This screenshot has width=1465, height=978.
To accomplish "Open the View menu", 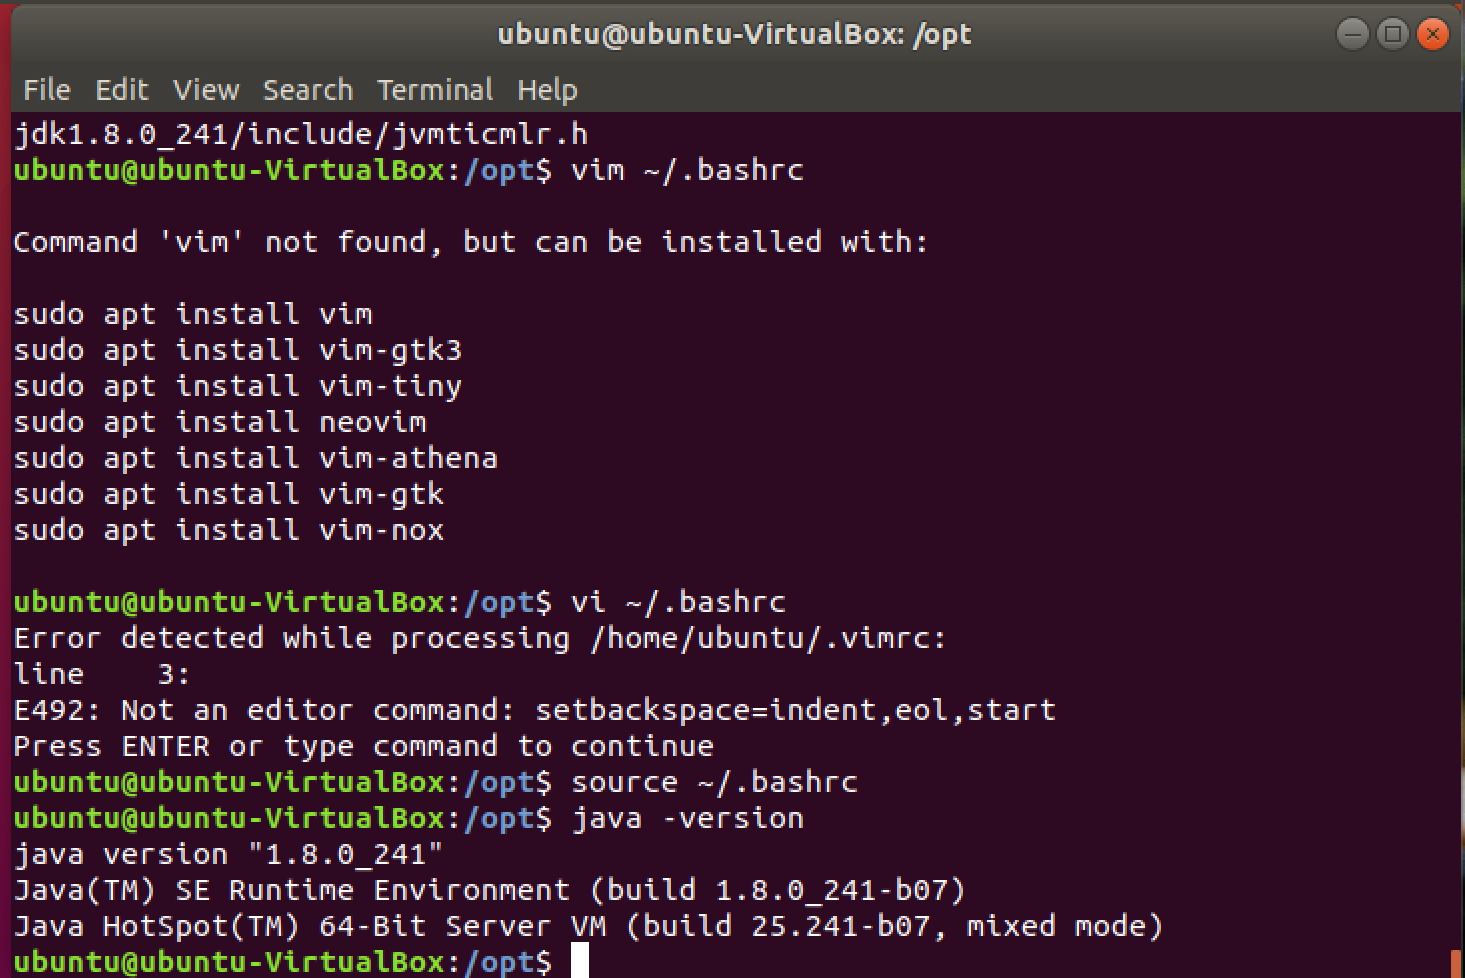I will coord(206,90).
